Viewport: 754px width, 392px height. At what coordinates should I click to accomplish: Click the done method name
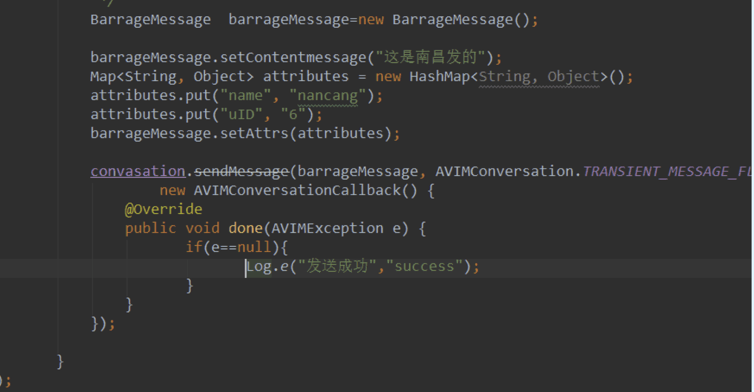[246, 228]
